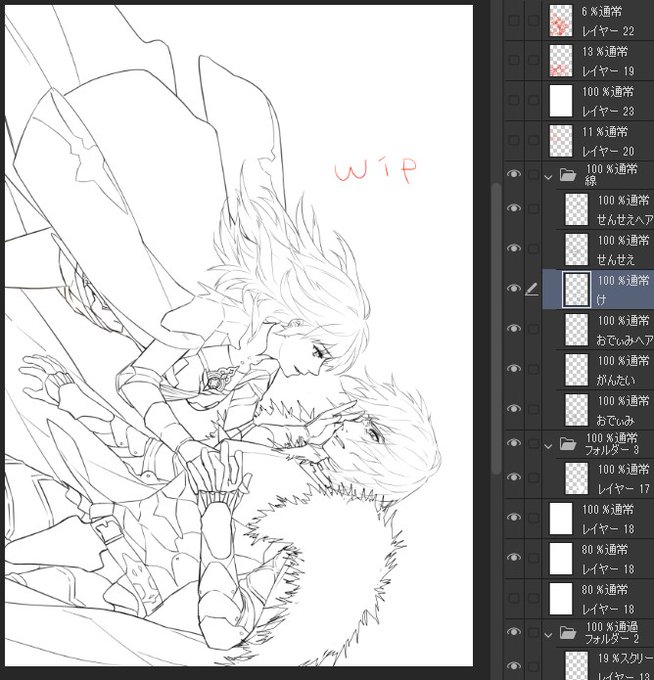The width and height of the screenshot is (654, 680).
Task: Click the 線 folder icon
Action: (567, 174)
